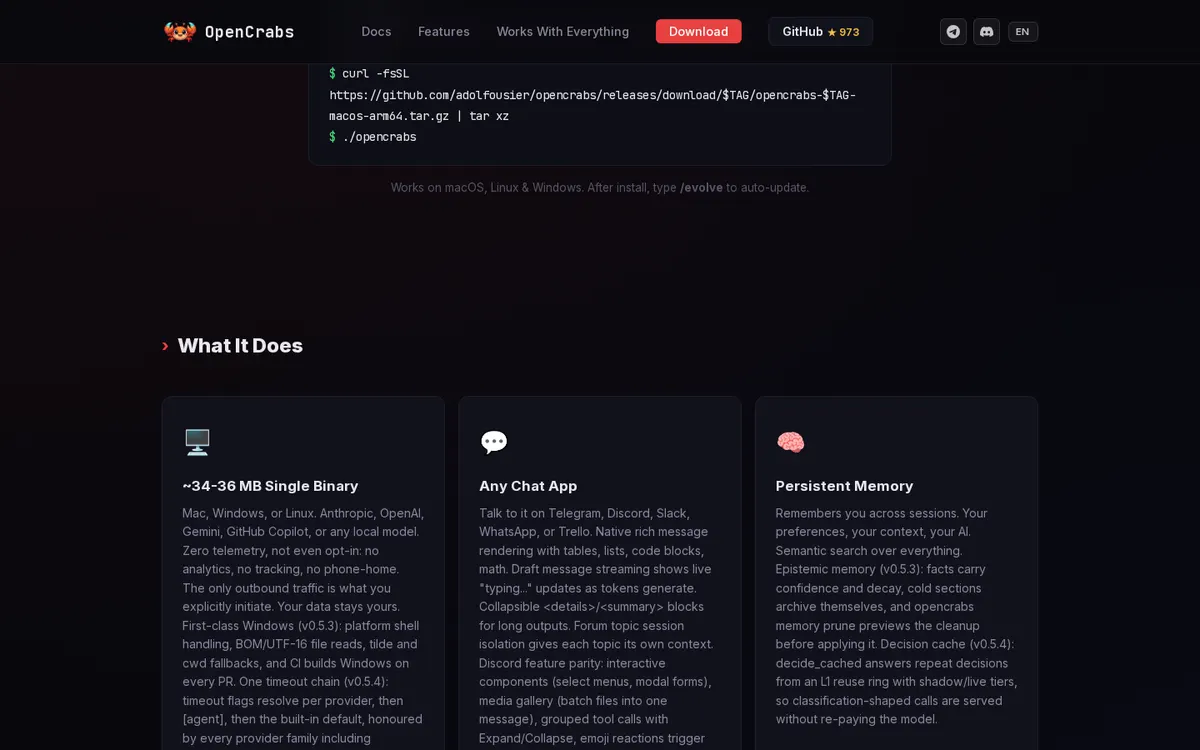Viewport: 1200px width, 750px height.
Task: Click the speech bubble emoji on Any Chat App card
Action: (x=494, y=442)
